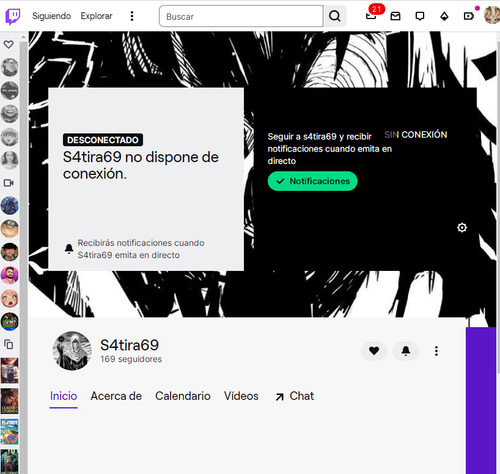Click the pink-haired anime face avatar in sidebar
This screenshot has height=474, width=500.
[10, 298]
